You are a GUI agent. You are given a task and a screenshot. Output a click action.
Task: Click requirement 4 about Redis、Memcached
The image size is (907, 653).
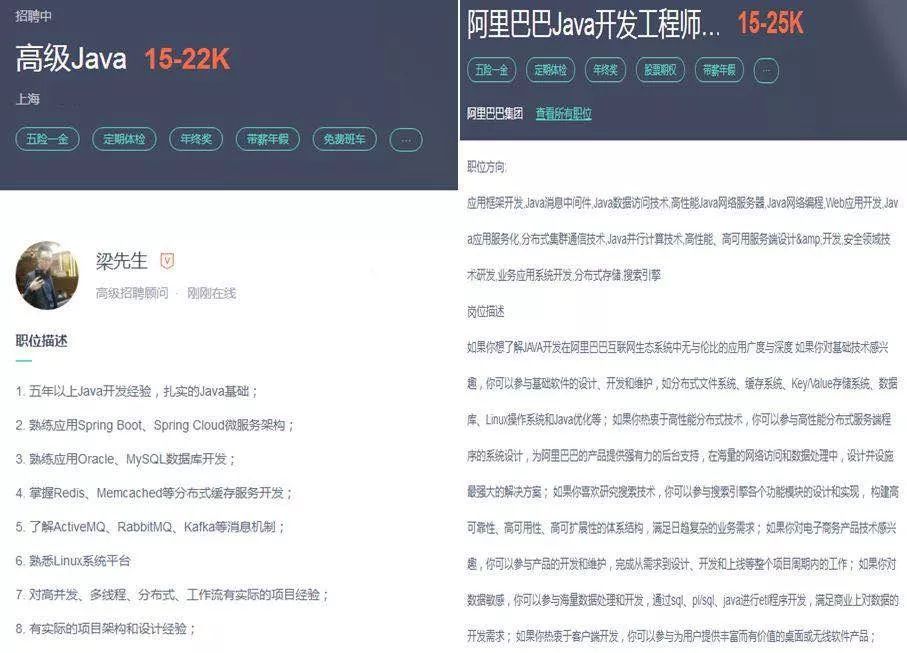point(154,493)
